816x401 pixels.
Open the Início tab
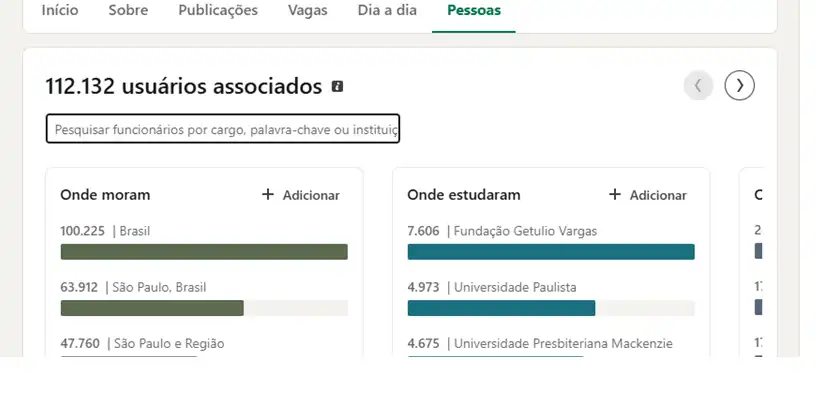pos(60,10)
